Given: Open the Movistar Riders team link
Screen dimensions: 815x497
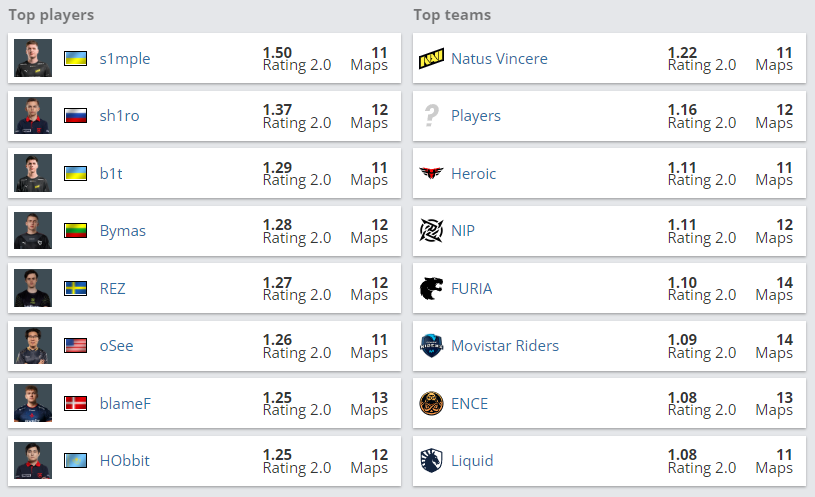Looking at the screenshot, I should (505, 346).
